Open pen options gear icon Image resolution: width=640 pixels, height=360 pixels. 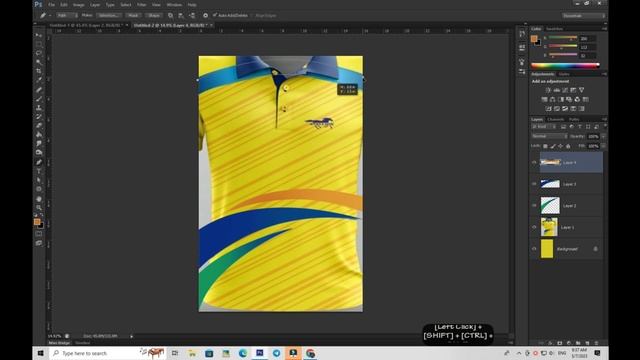(x=205, y=16)
